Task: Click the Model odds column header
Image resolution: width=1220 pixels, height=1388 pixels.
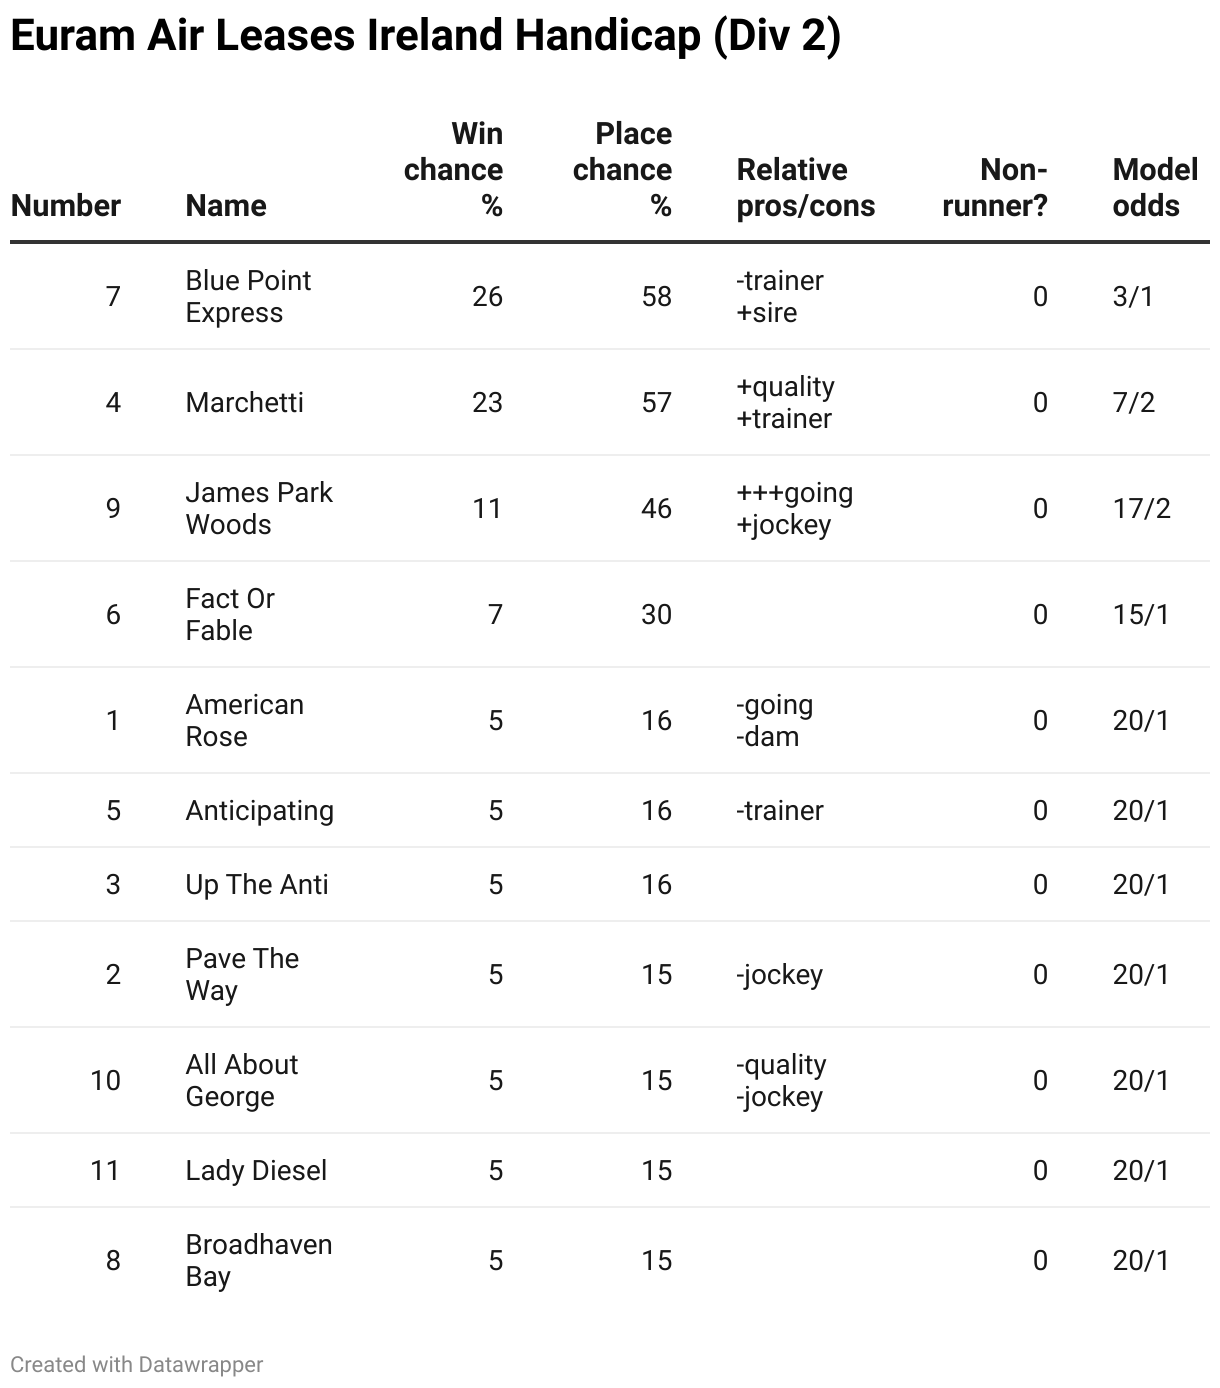Action: tap(1155, 188)
